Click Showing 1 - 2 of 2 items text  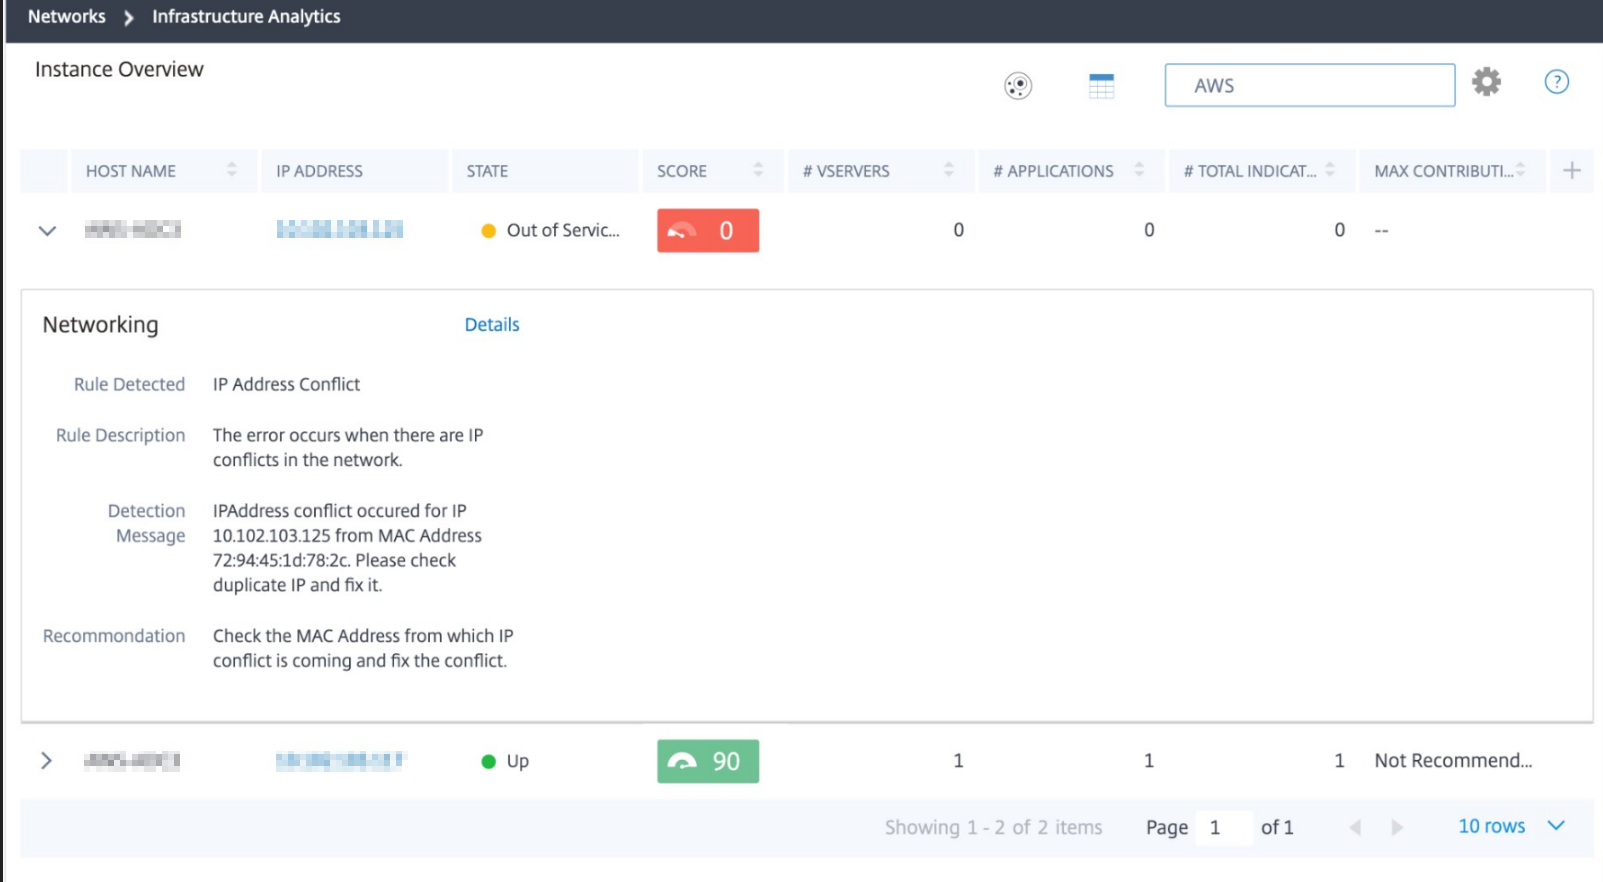pyautogui.click(x=993, y=827)
